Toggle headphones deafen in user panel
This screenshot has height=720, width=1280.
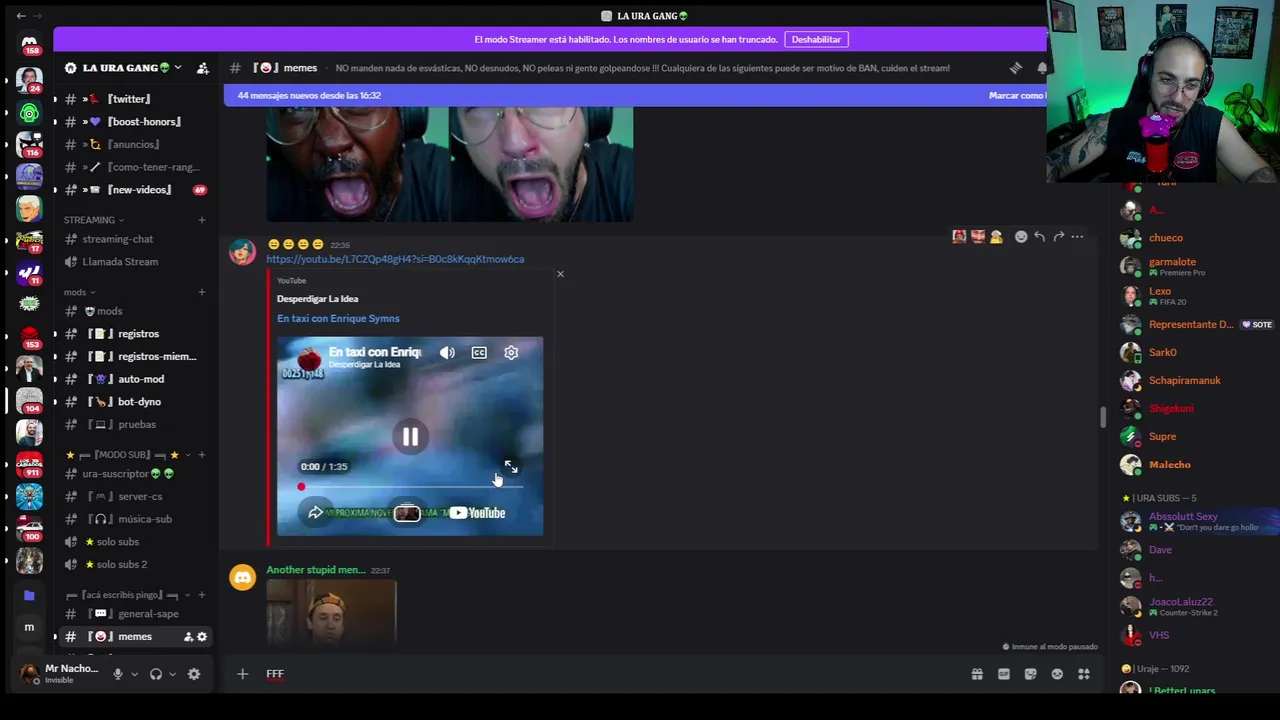[x=155, y=674]
